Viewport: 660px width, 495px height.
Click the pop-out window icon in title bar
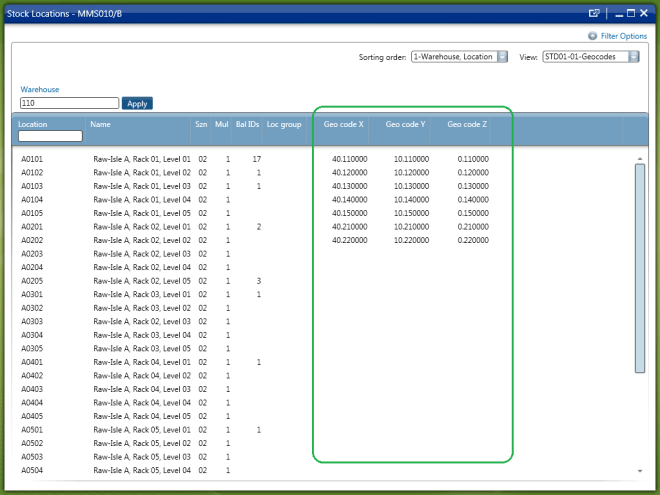tap(594, 14)
